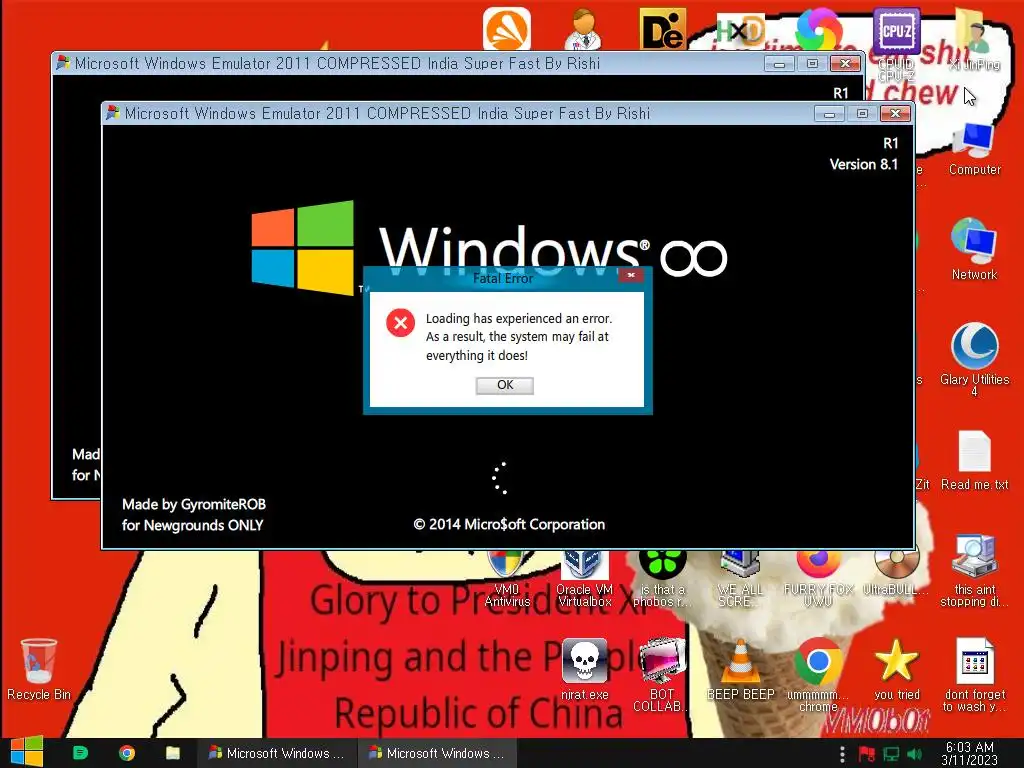Select the 'WE ALL SCRE...' desktop icon
The height and width of the screenshot is (768, 1024).
tap(740, 580)
